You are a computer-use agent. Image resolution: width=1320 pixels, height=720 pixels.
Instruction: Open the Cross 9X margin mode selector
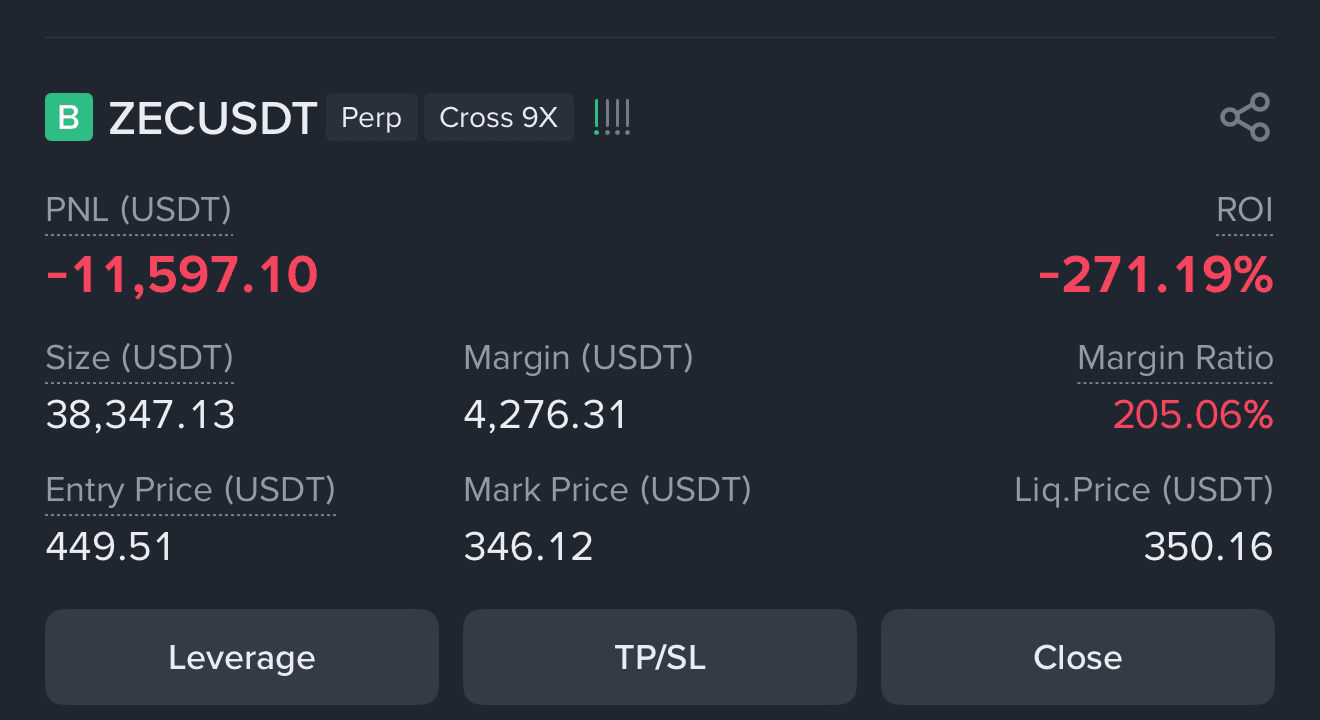(x=498, y=117)
